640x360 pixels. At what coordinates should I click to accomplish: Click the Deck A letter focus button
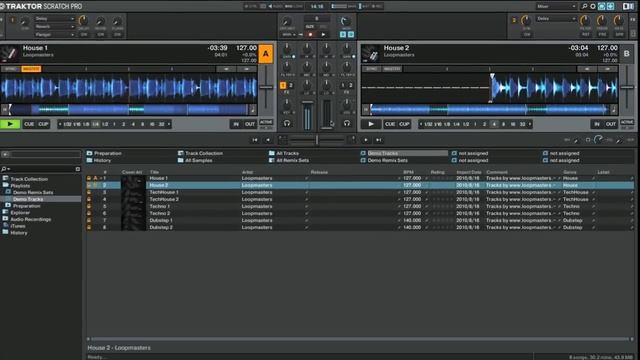(266, 53)
